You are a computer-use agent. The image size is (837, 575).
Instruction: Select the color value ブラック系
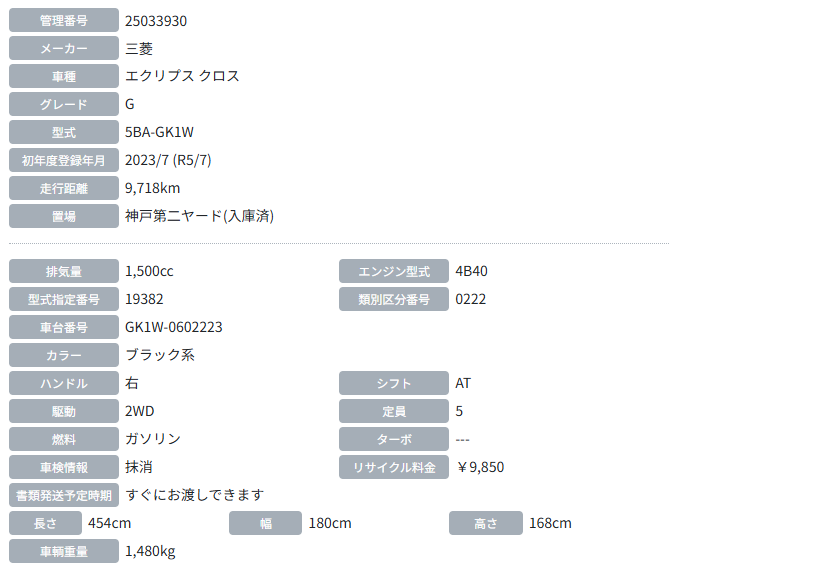pyautogui.click(x=160, y=355)
